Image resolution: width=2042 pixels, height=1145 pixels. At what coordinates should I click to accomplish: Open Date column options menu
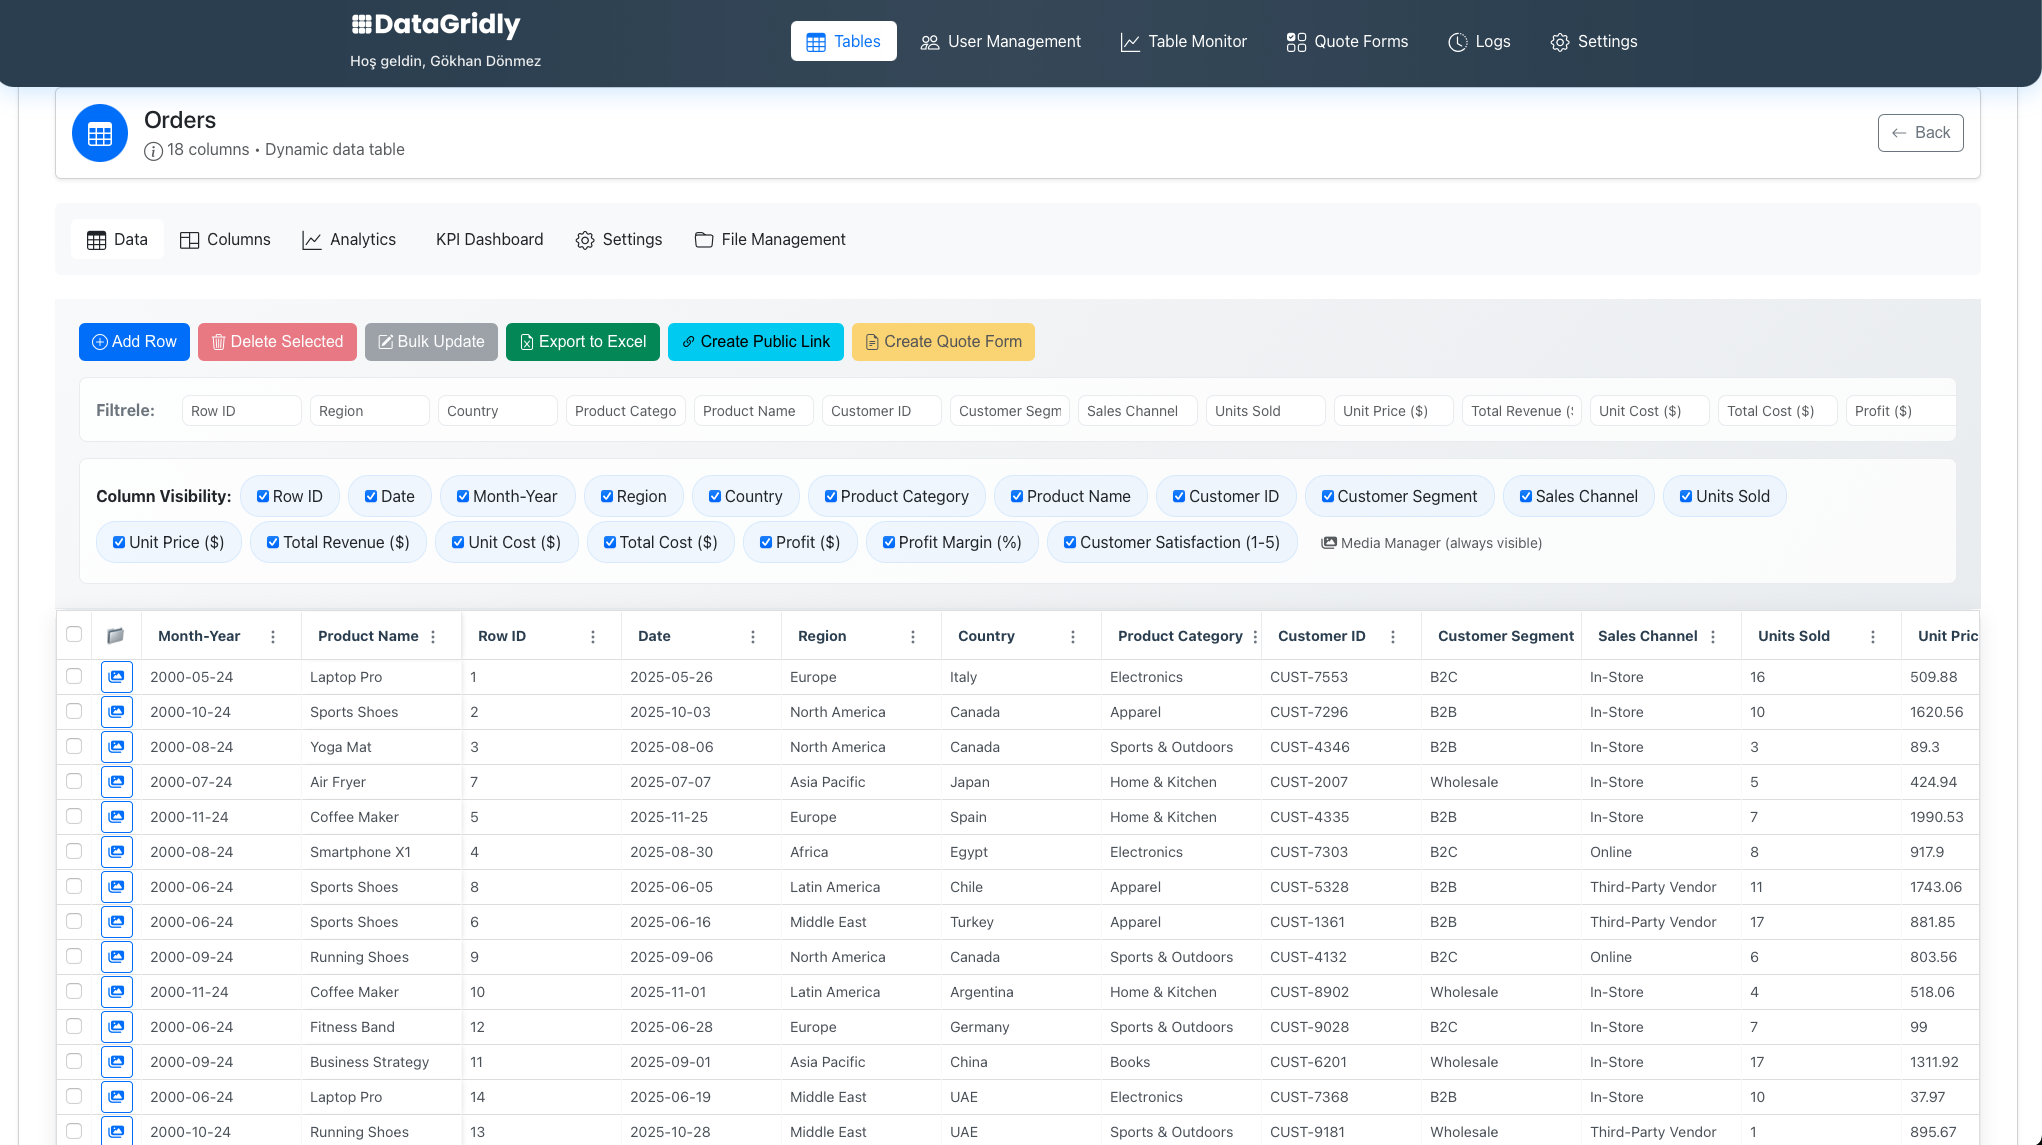click(753, 637)
